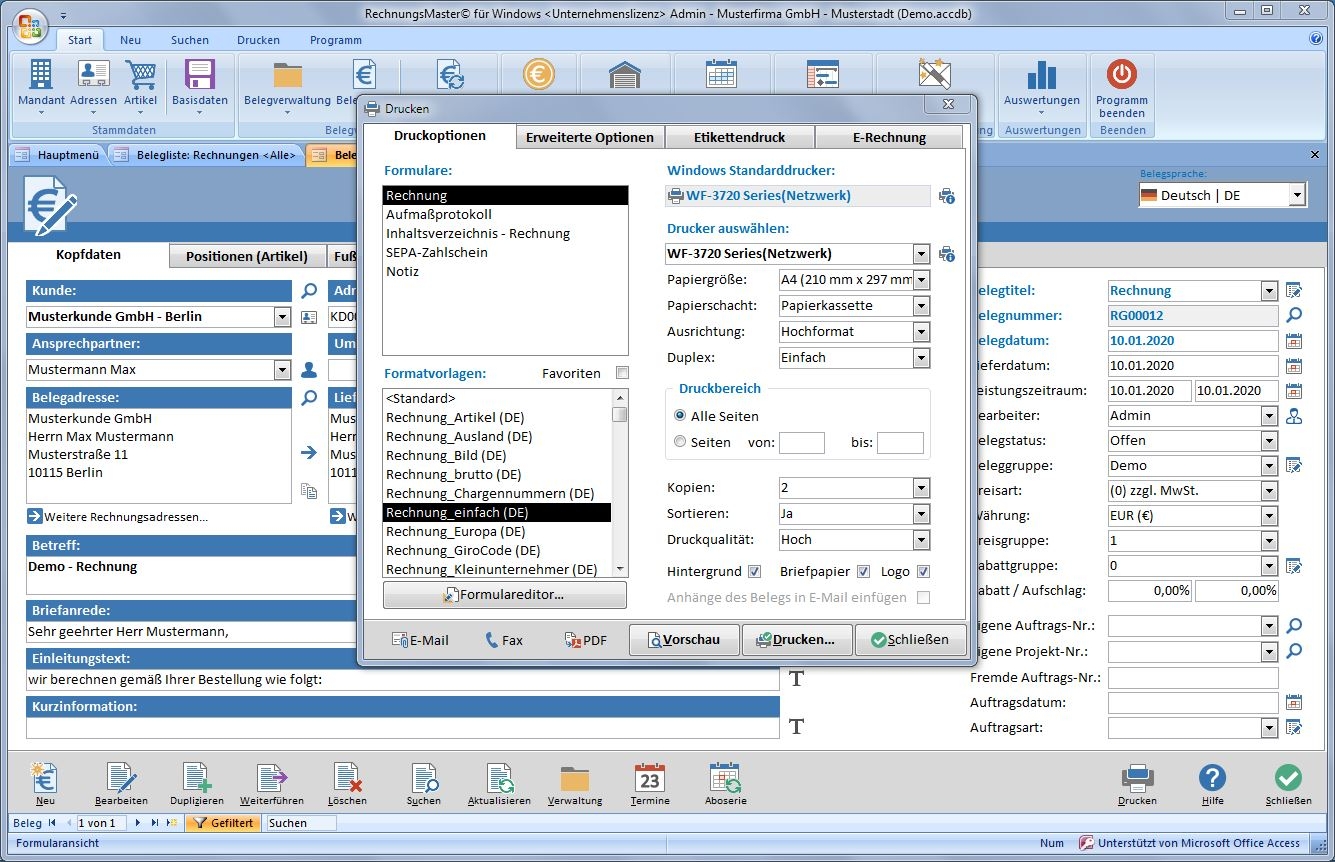
Task: Open the Belegsprache dropdown
Action: coord(1297,195)
